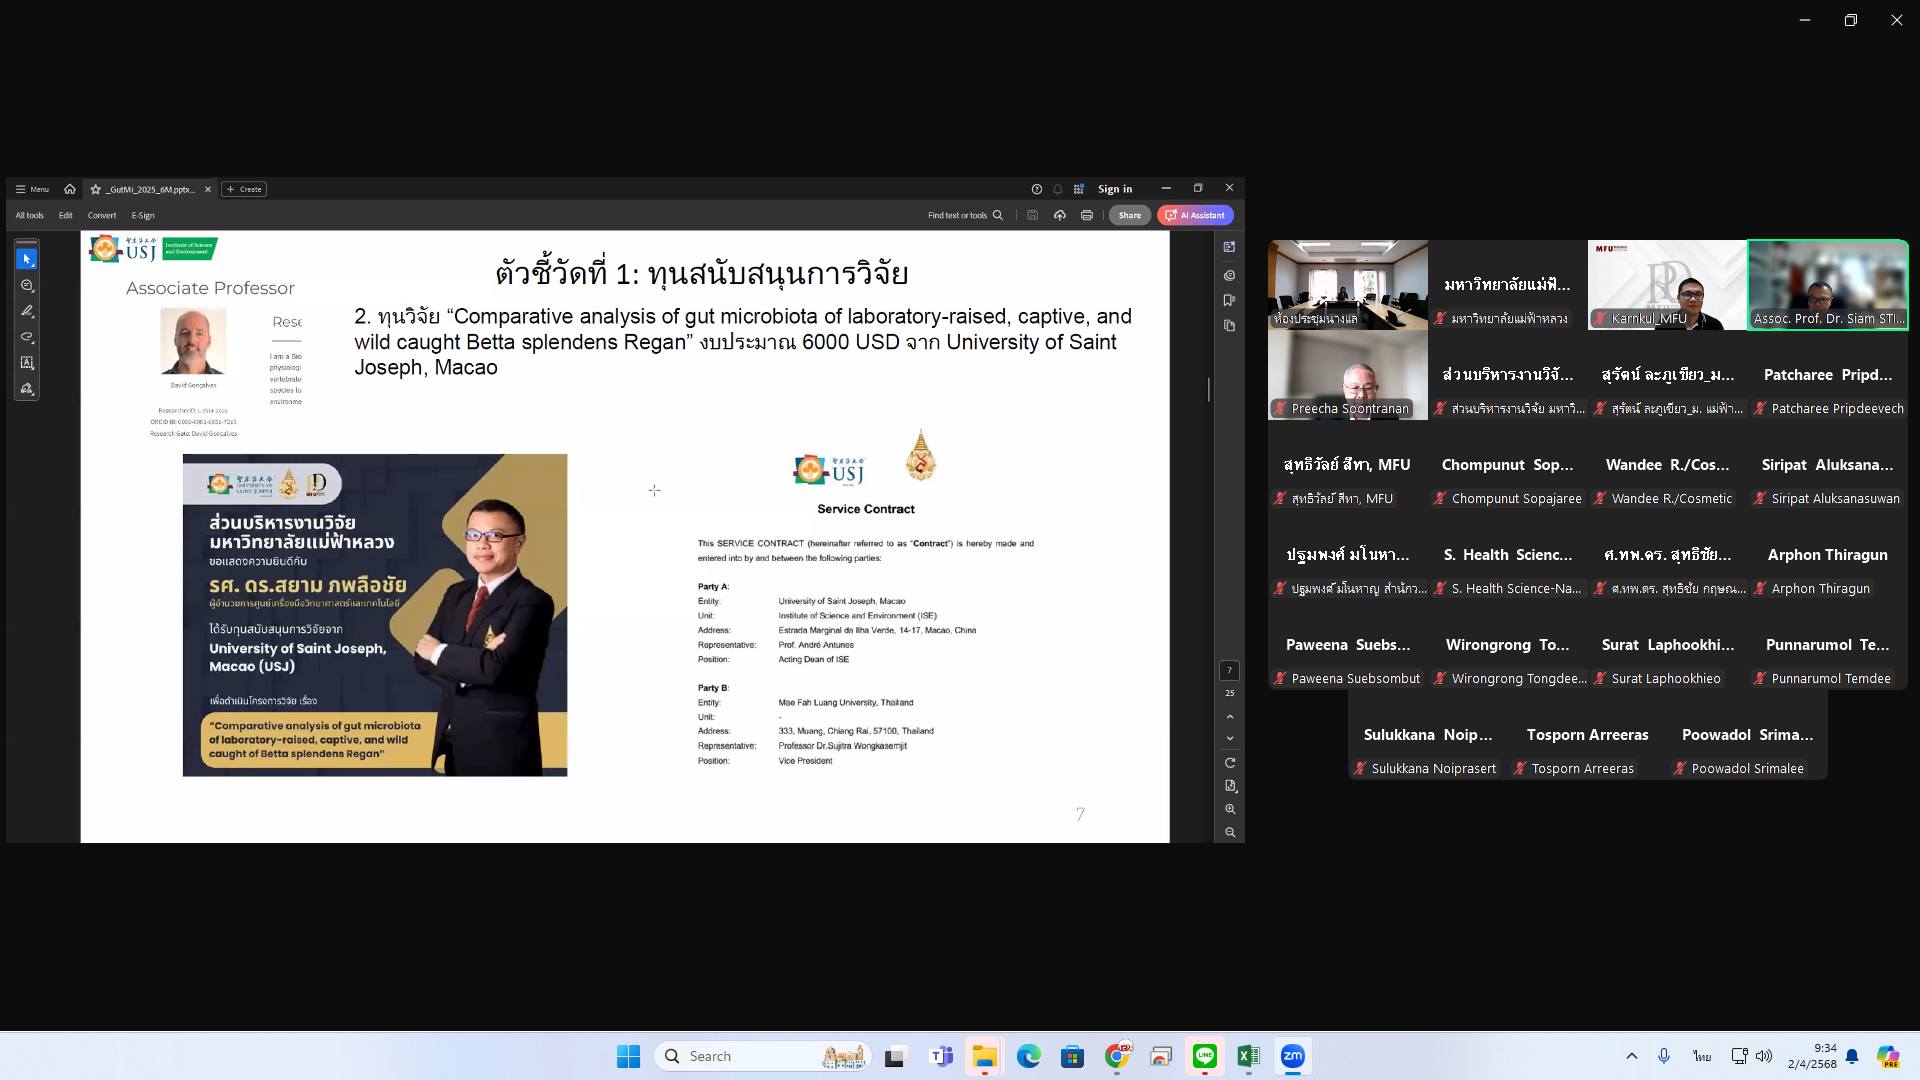Open the AI Assistant button

(1195, 215)
